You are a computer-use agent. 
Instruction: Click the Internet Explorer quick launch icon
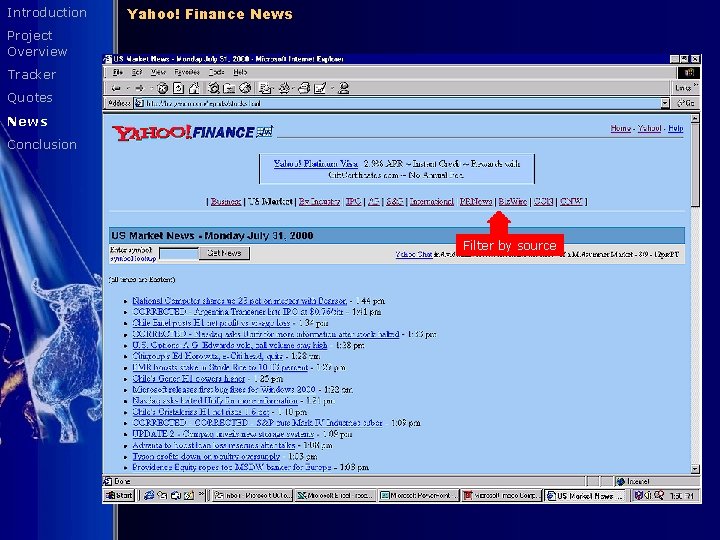(149, 495)
